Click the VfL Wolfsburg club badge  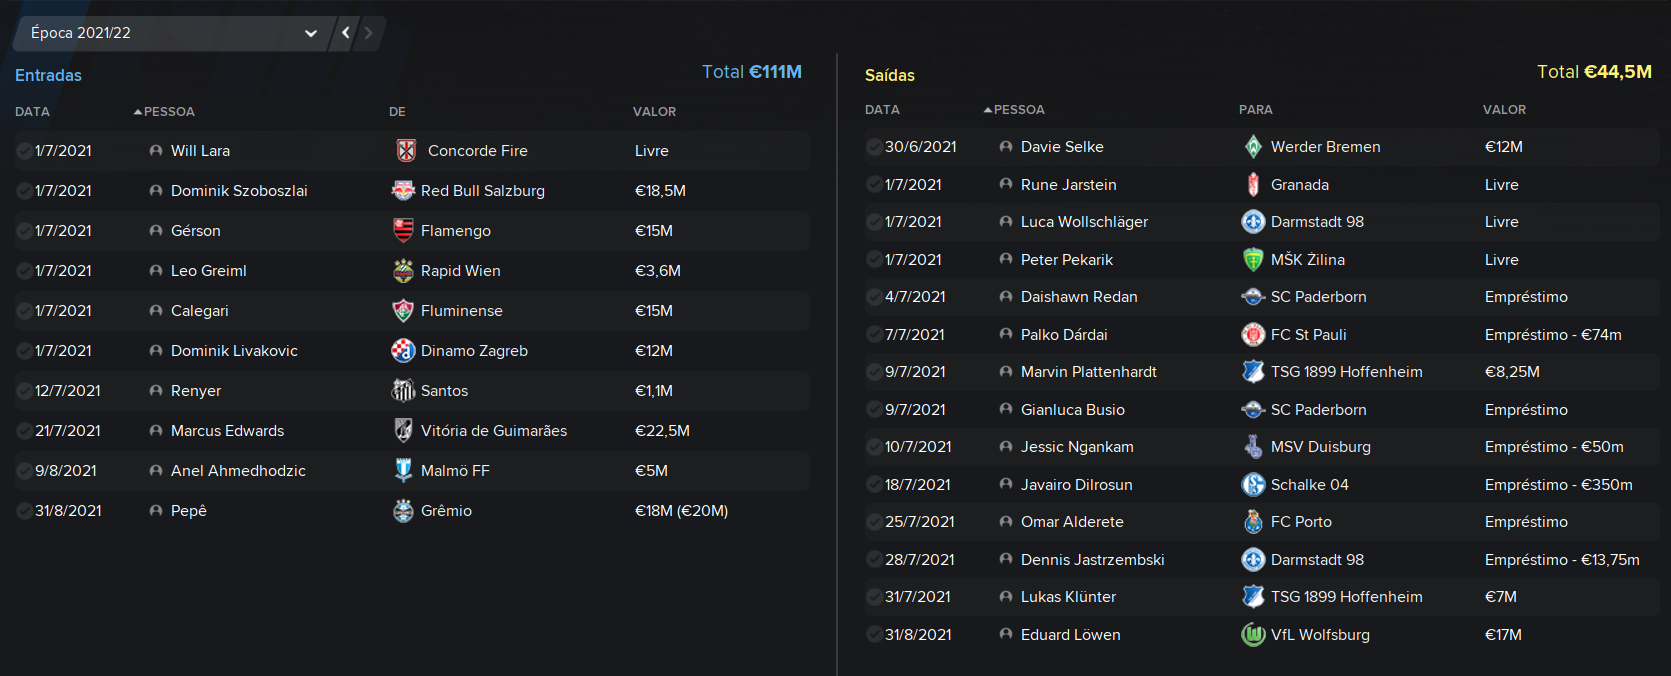tap(1253, 634)
